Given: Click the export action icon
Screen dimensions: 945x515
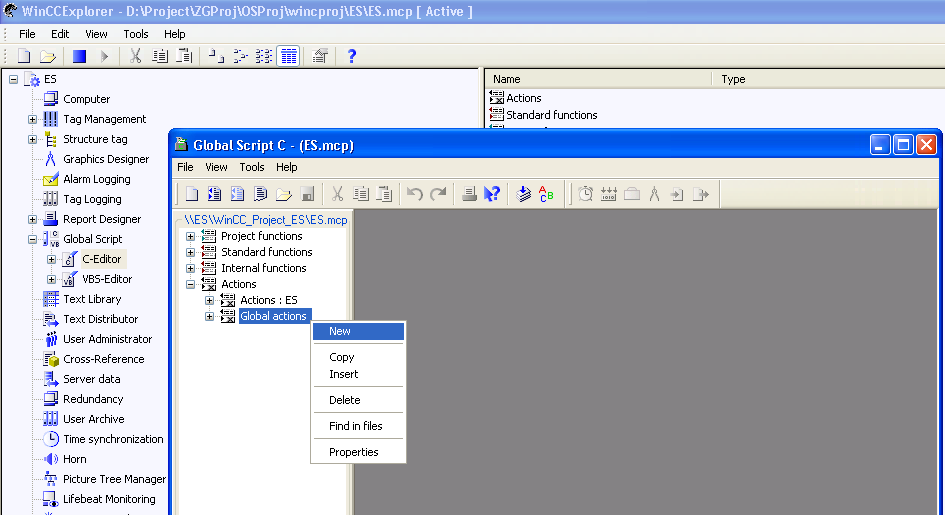Looking at the screenshot, I should (701, 194).
